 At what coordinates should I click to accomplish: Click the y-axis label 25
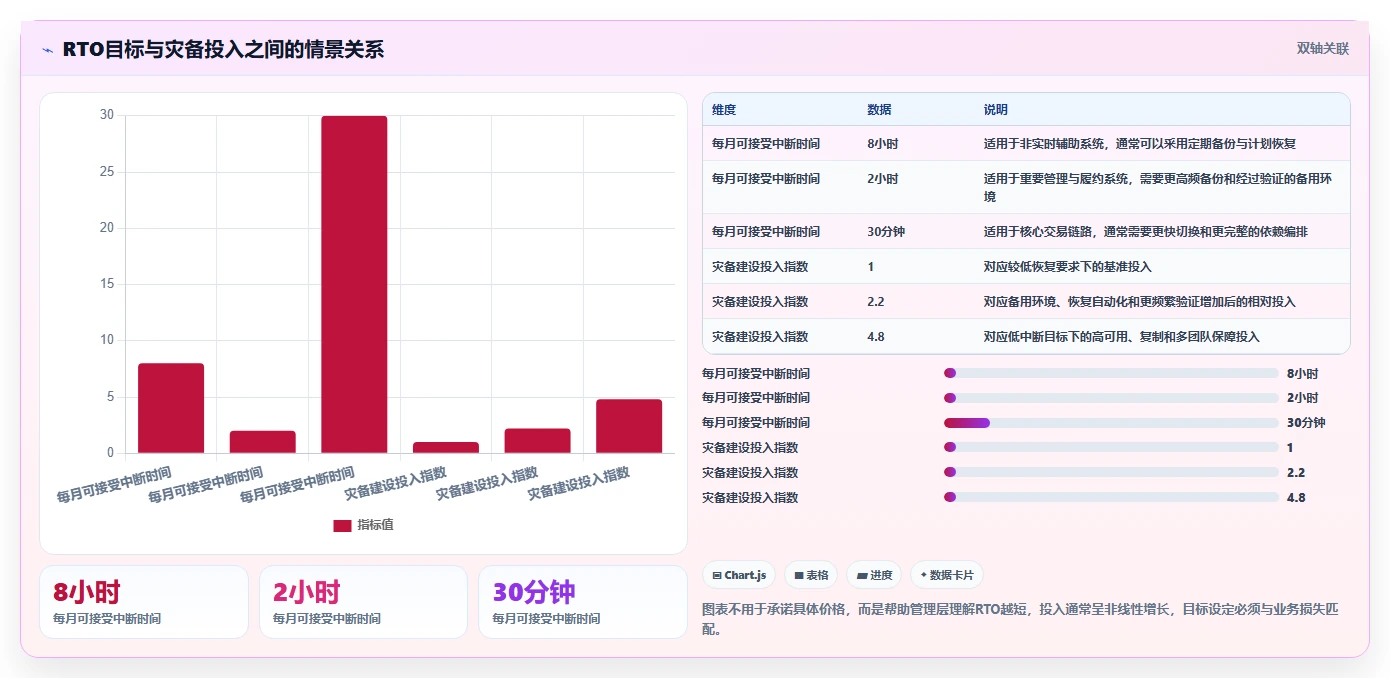coord(107,172)
